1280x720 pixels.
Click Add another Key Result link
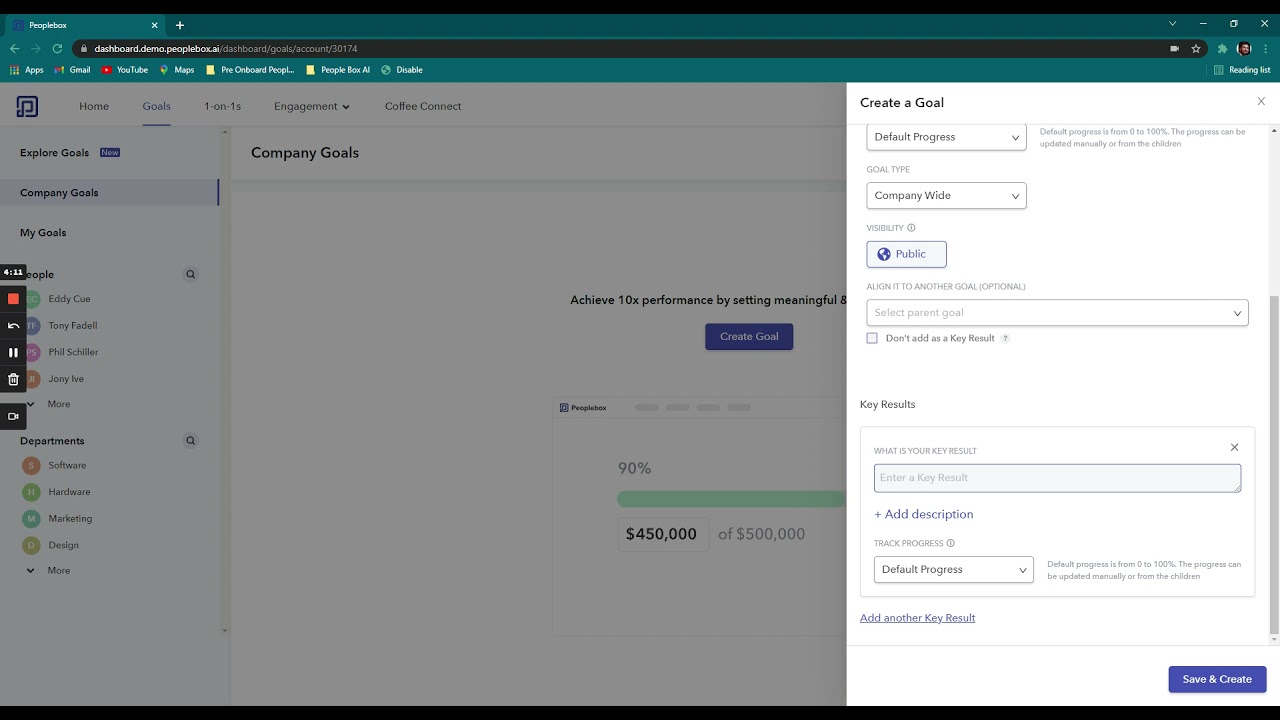click(x=917, y=618)
